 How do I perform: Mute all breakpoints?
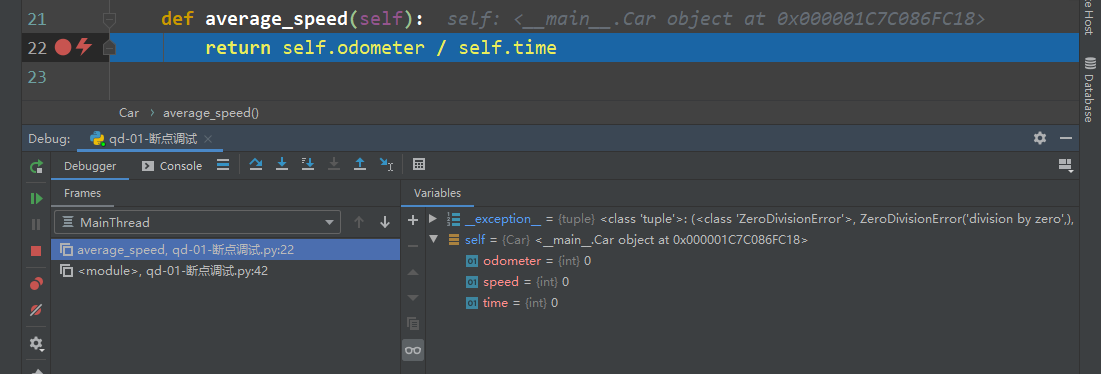pyautogui.click(x=36, y=309)
